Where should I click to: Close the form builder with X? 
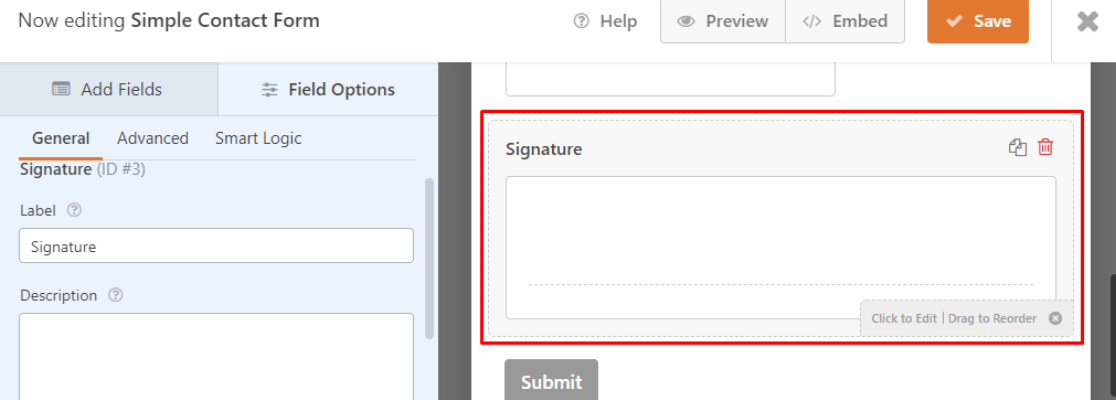tap(1087, 22)
